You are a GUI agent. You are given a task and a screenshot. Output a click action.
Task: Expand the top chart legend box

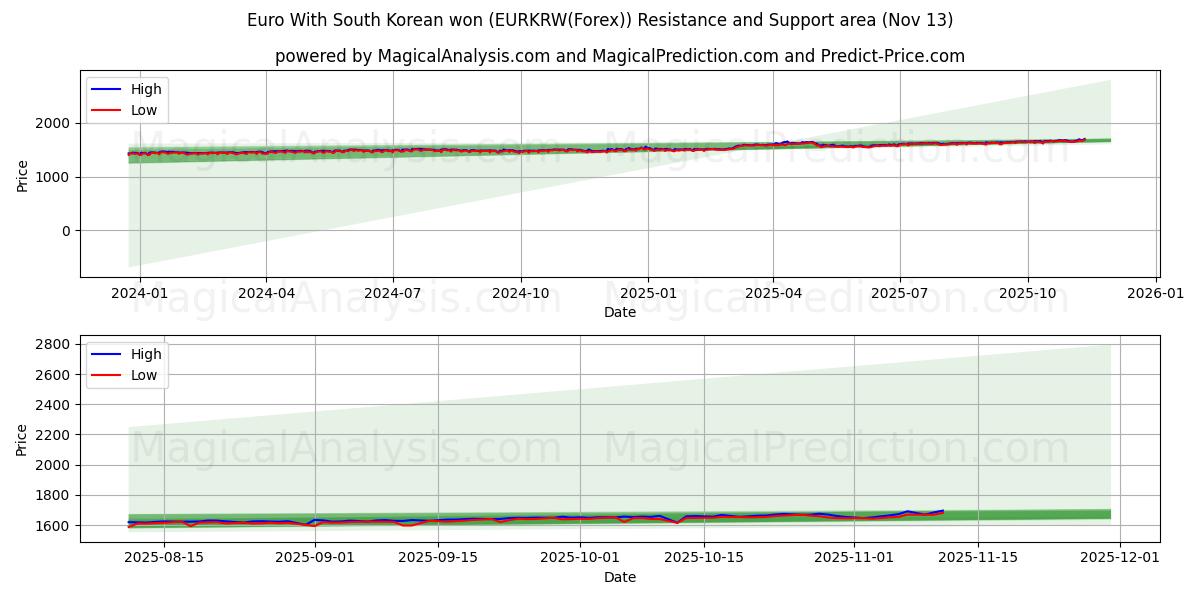pyautogui.click(x=125, y=98)
